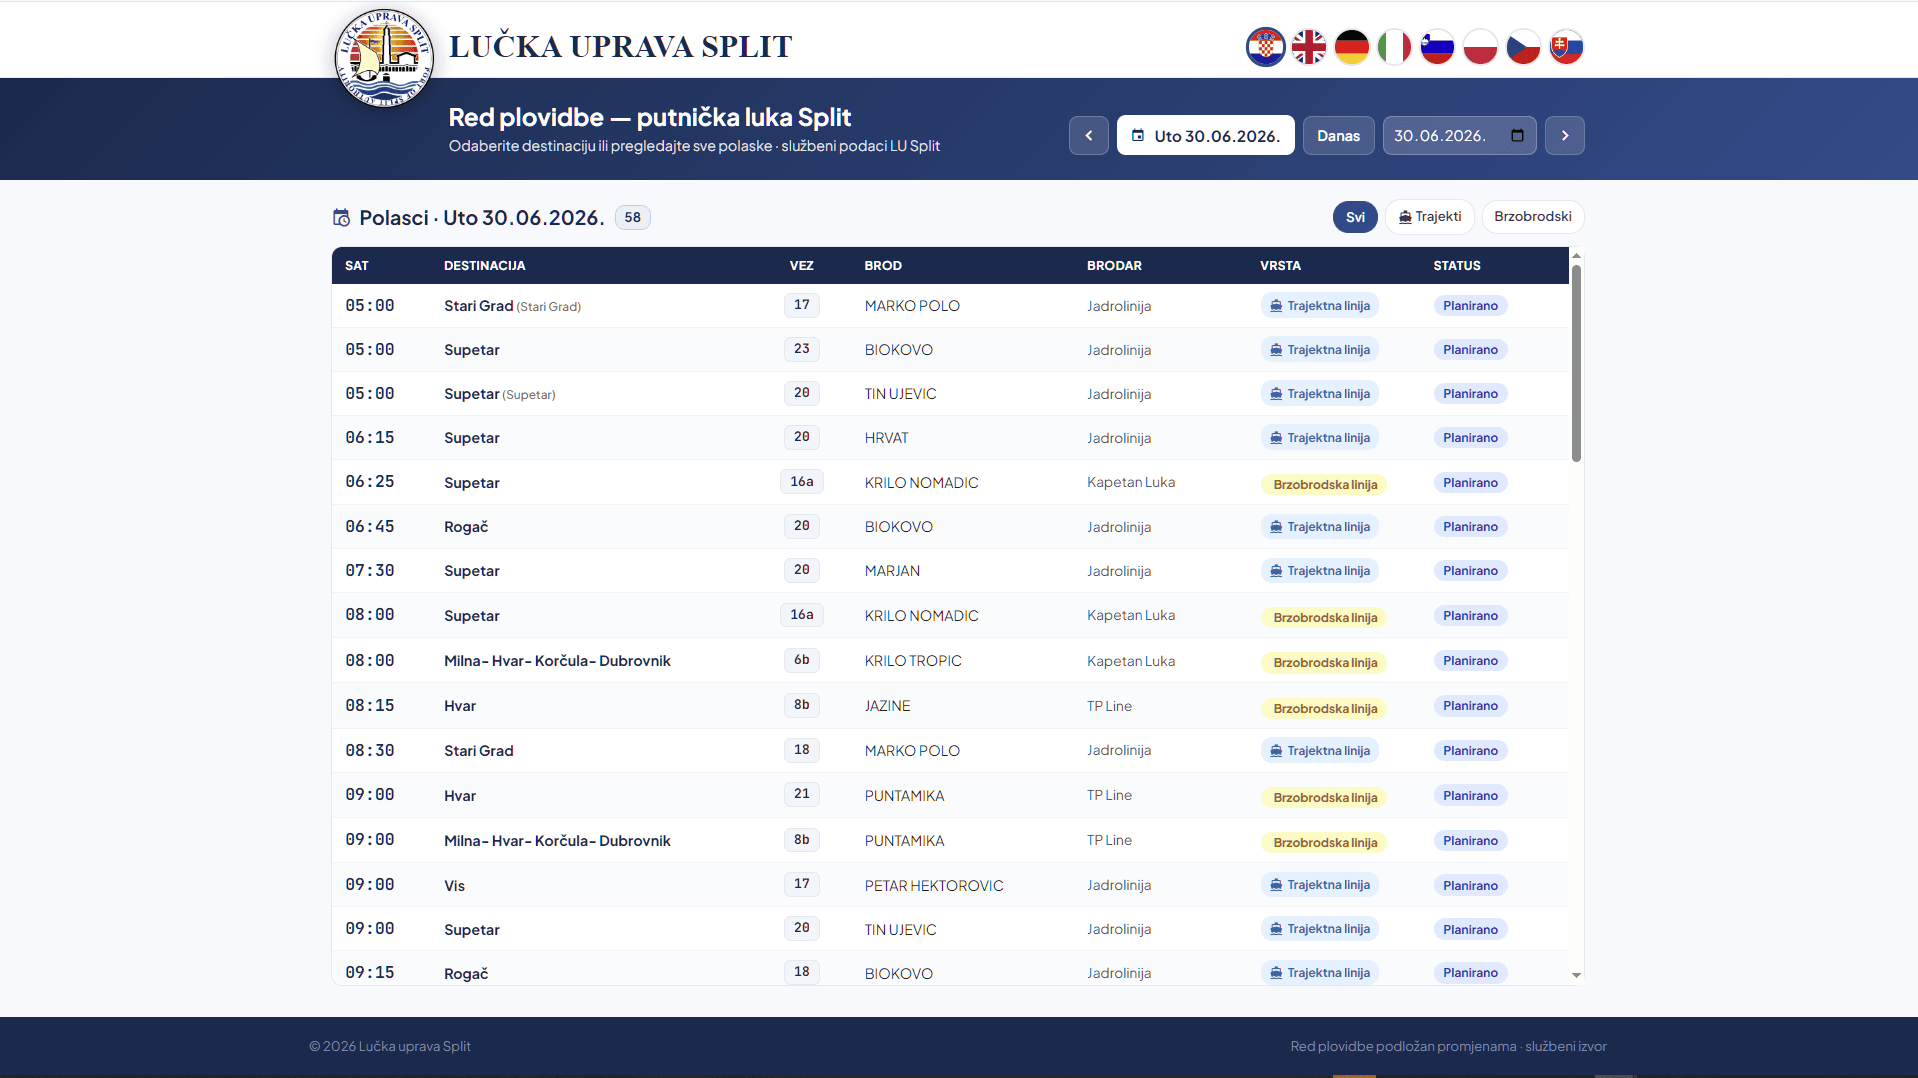Switch language to English flag

1308,47
